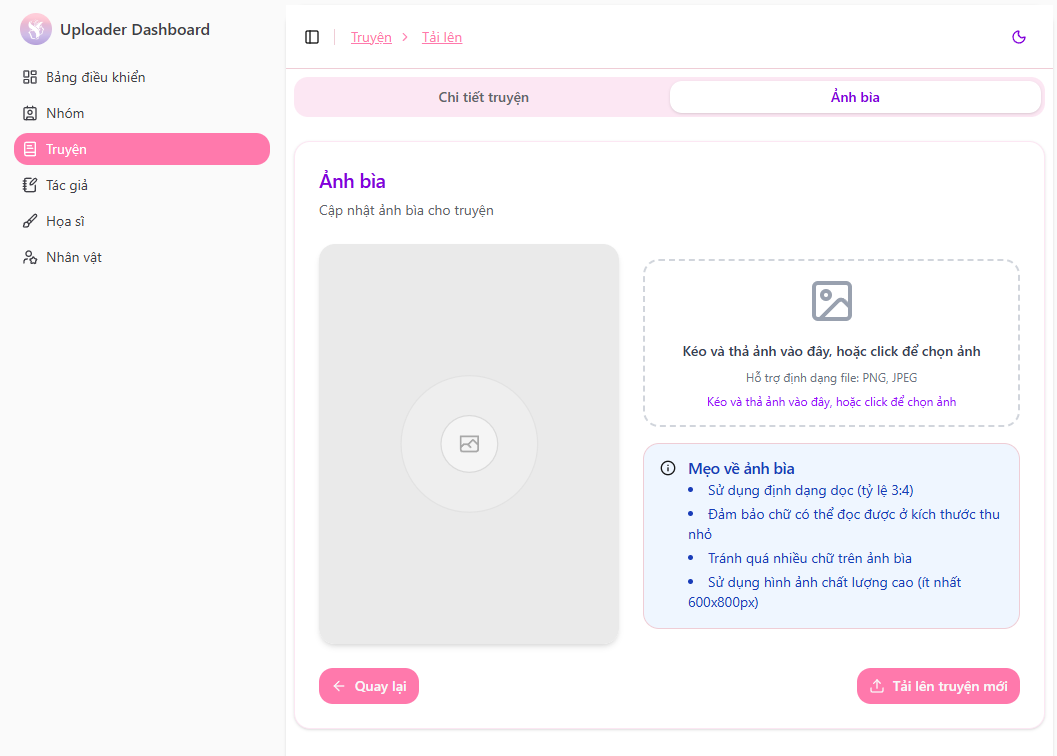Click the gray cover preview placeholder

click(x=469, y=443)
